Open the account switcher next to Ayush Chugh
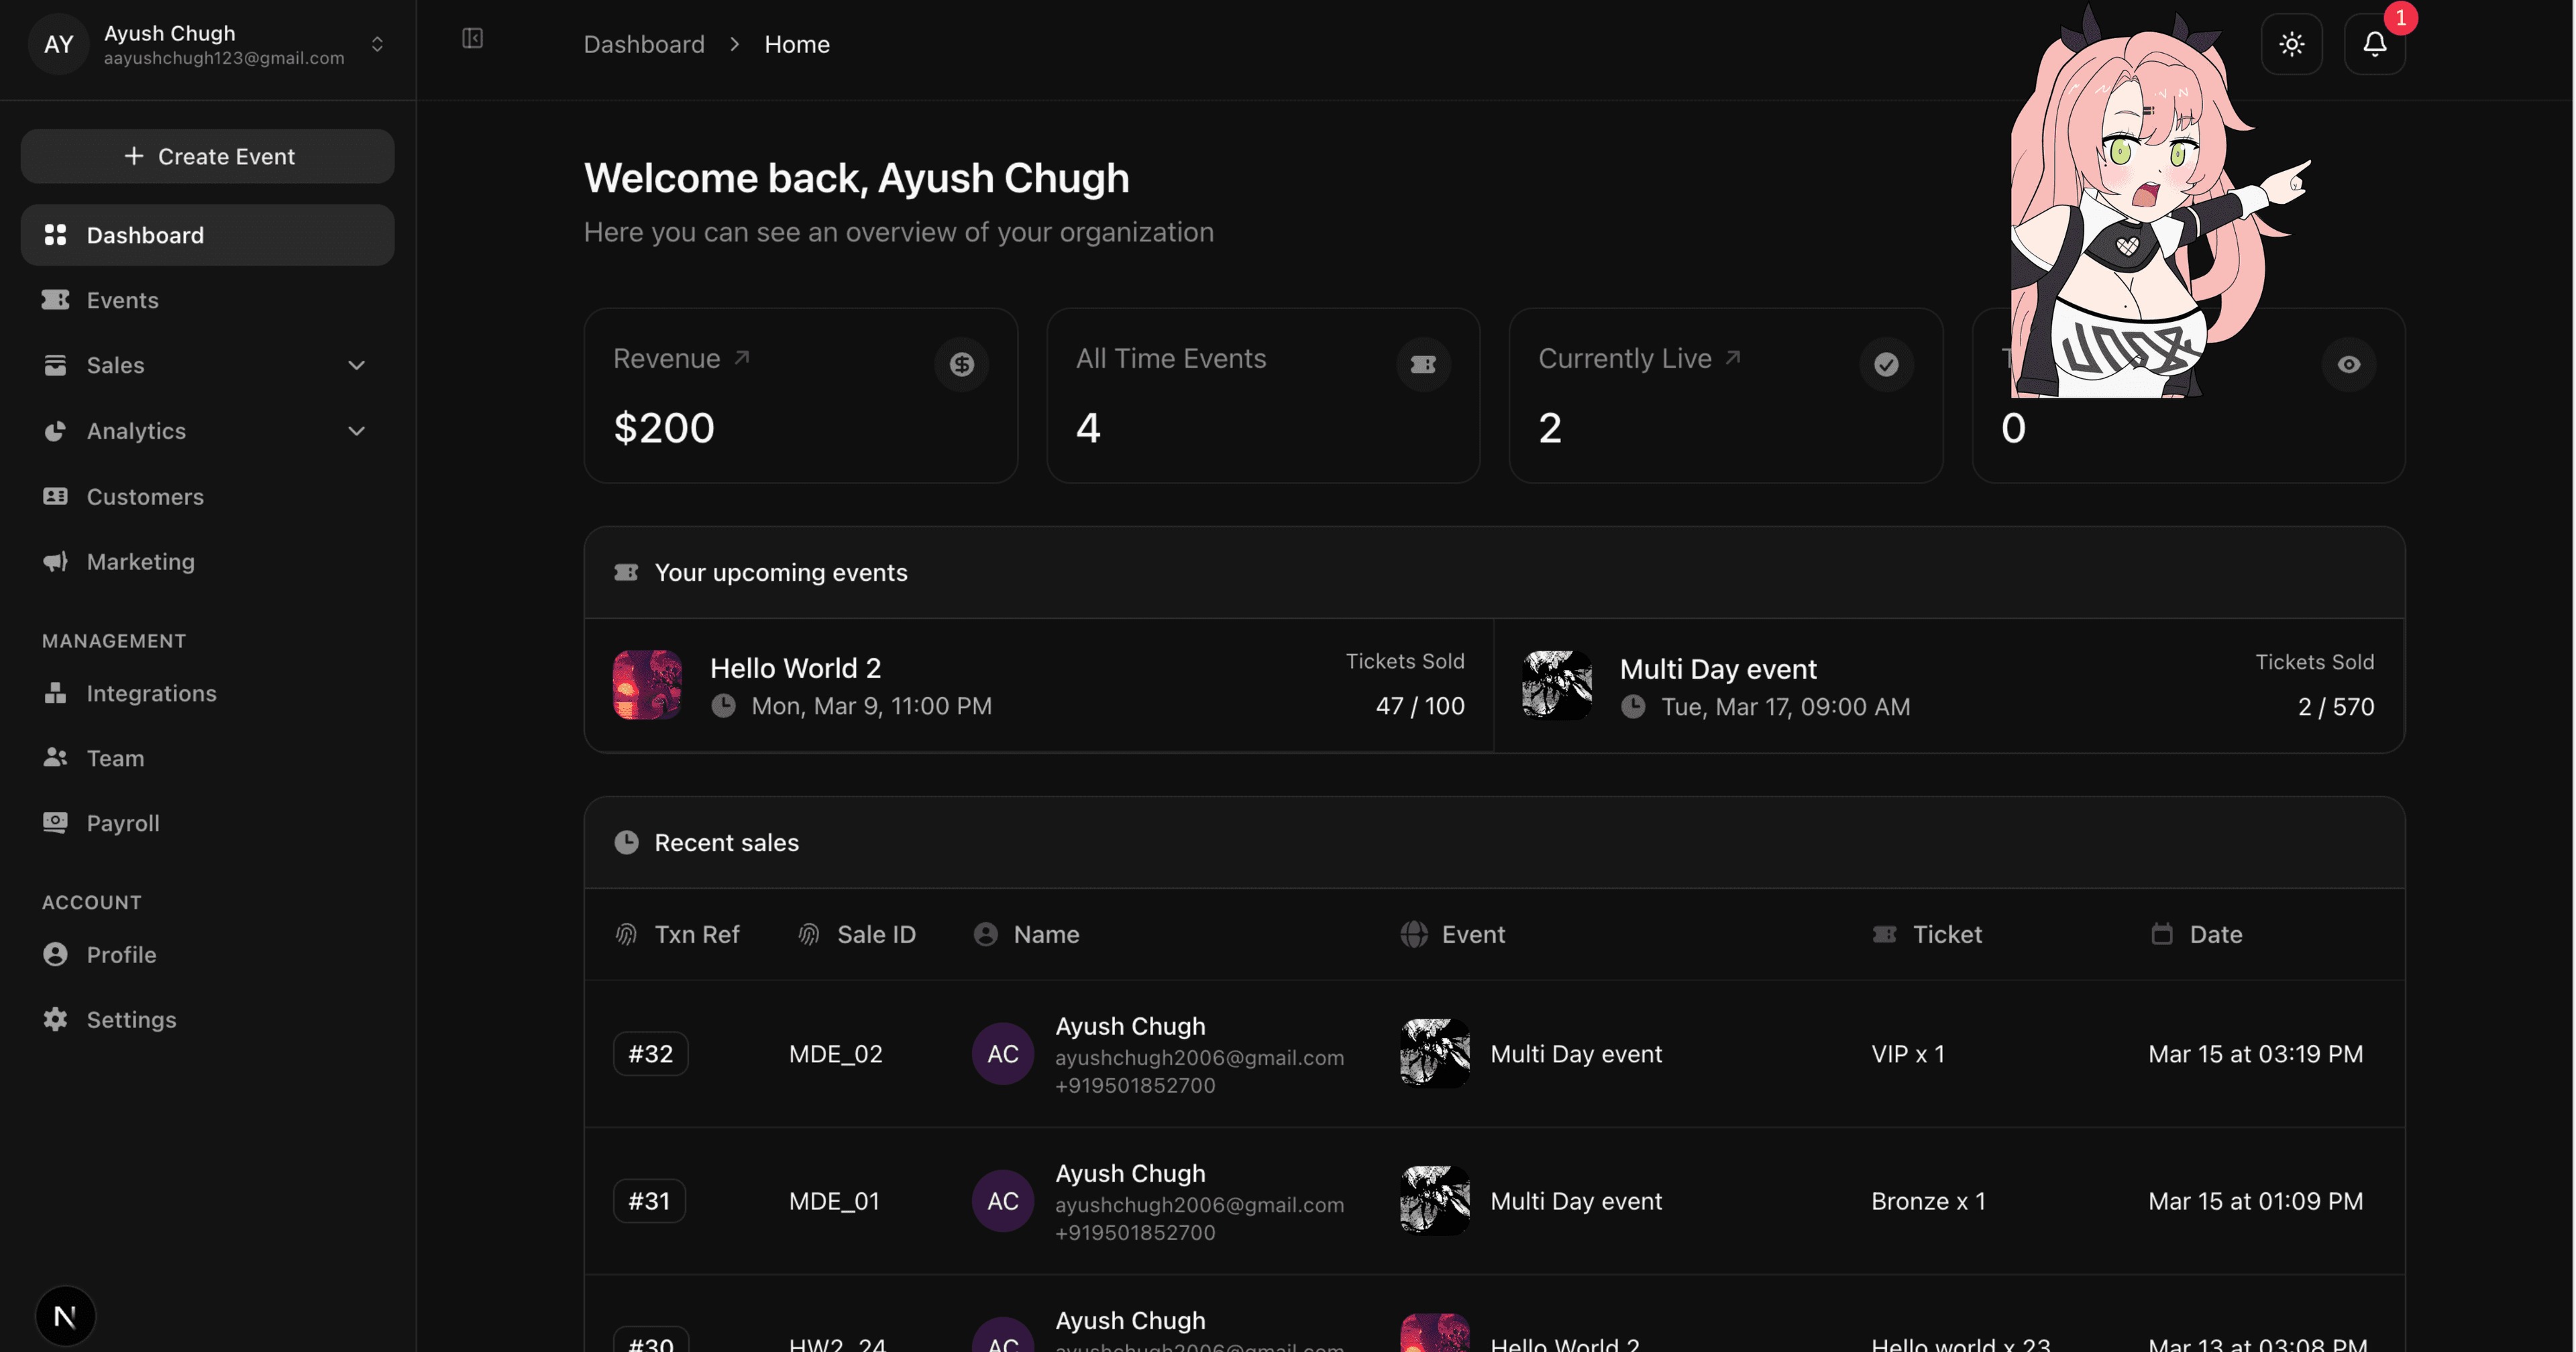 tap(377, 44)
